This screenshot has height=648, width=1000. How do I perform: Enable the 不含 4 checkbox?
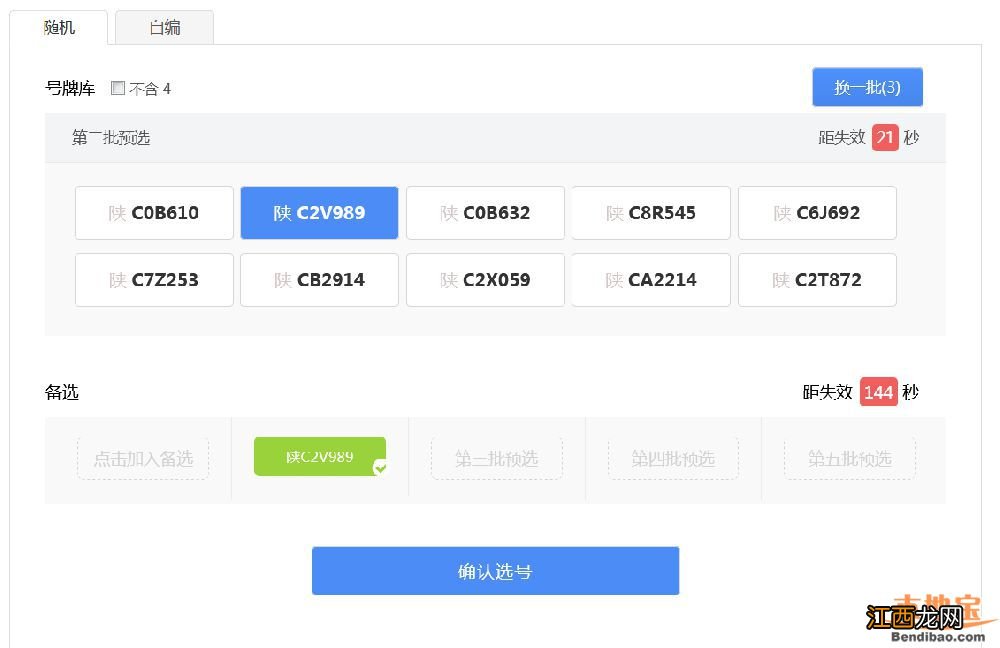(118, 88)
